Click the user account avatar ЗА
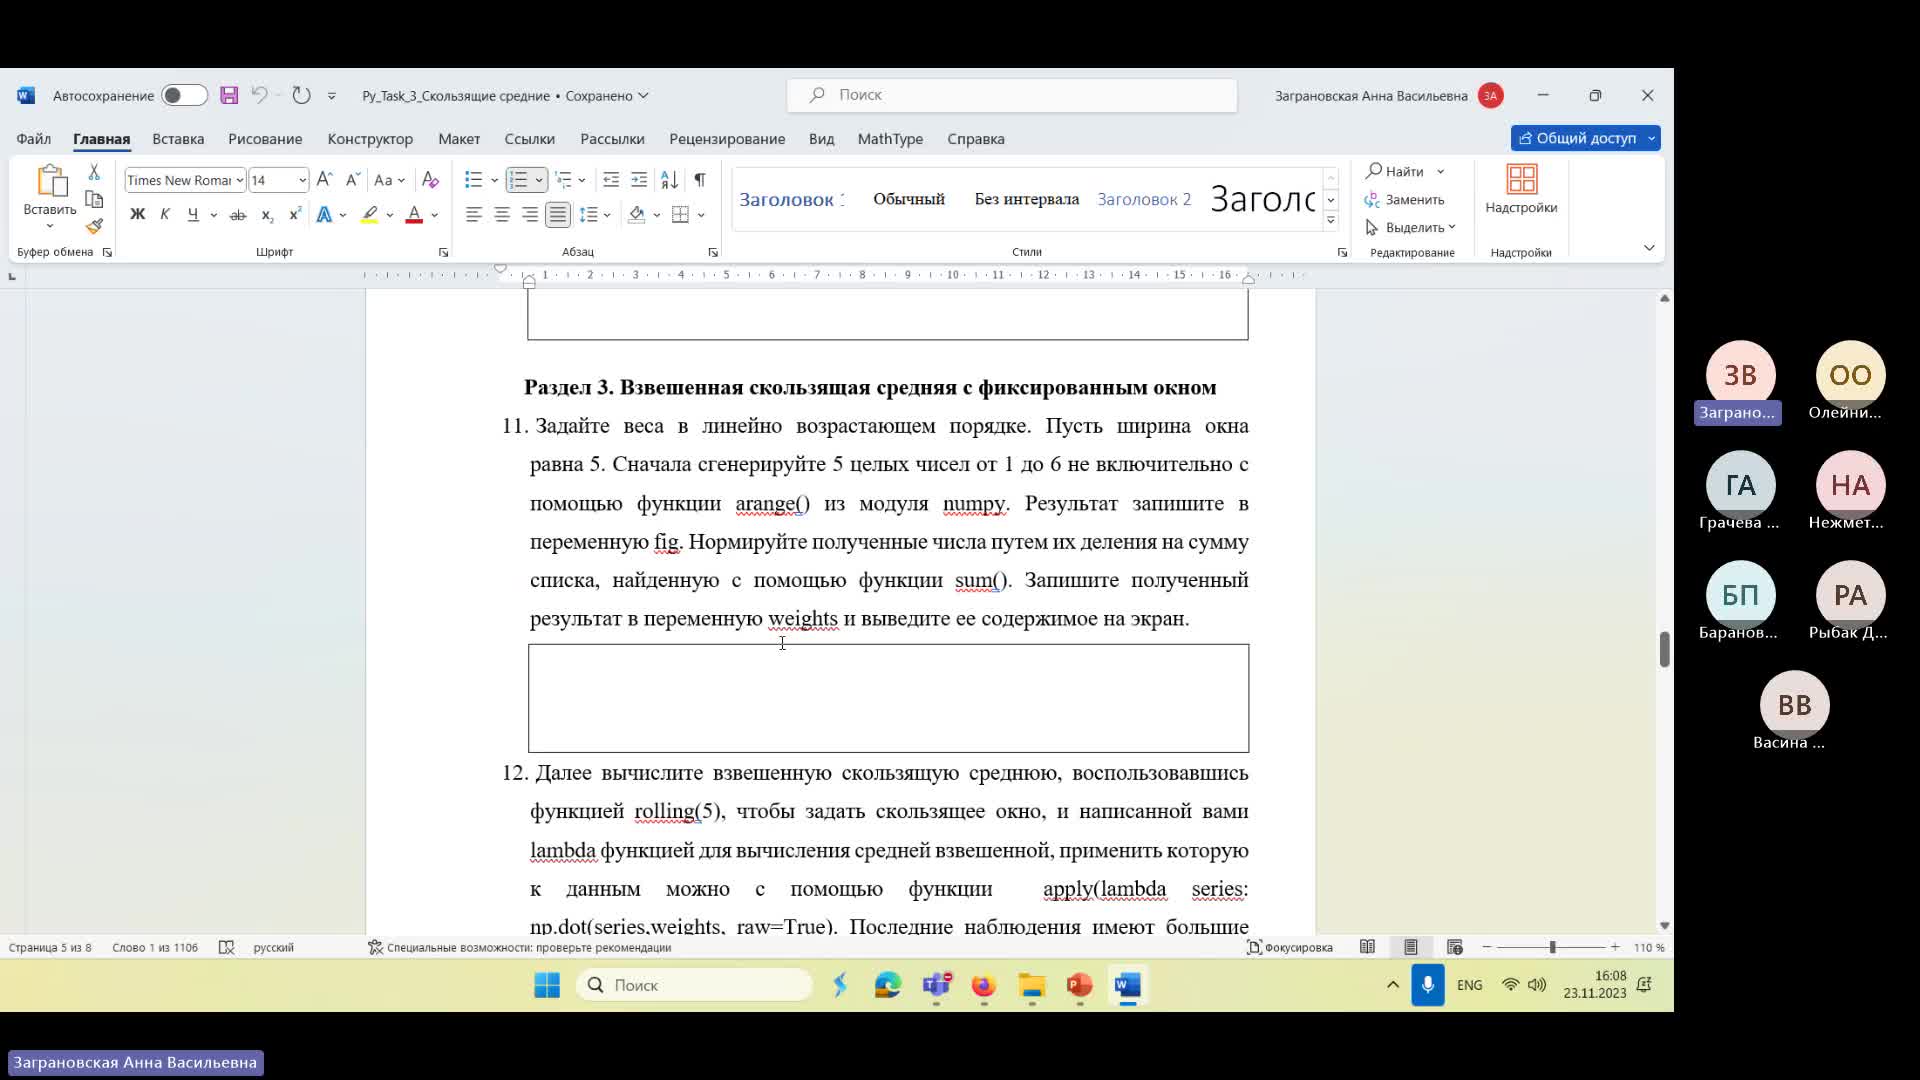 coord(1491,95)
